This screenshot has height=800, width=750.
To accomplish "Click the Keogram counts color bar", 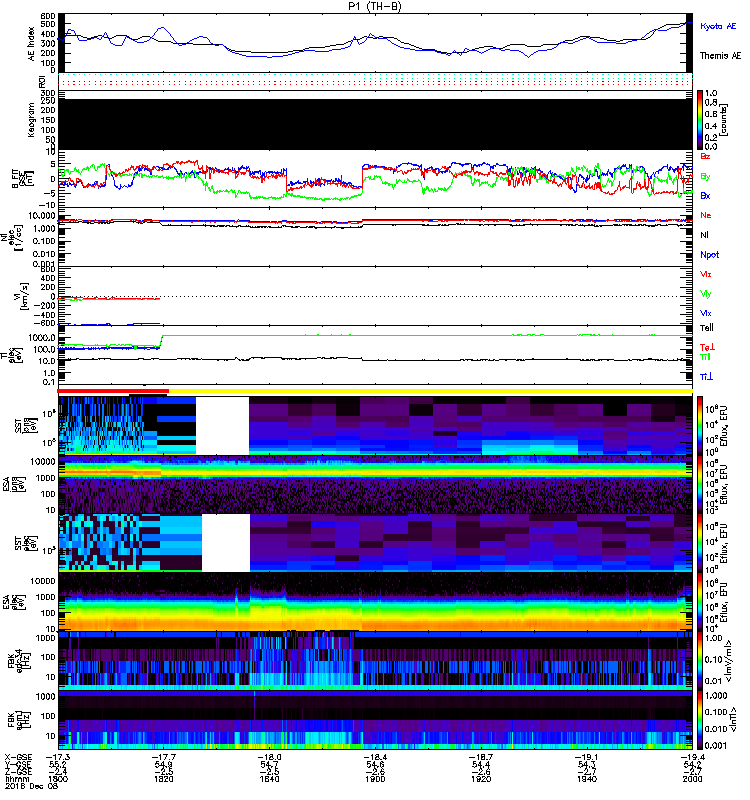I will [701, 120].
